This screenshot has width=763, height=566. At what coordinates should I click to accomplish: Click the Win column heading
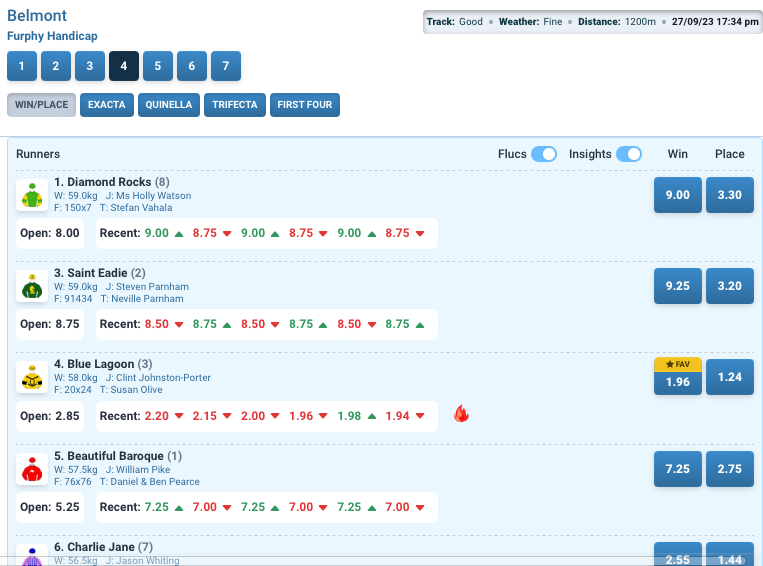(x=677, y=154)
